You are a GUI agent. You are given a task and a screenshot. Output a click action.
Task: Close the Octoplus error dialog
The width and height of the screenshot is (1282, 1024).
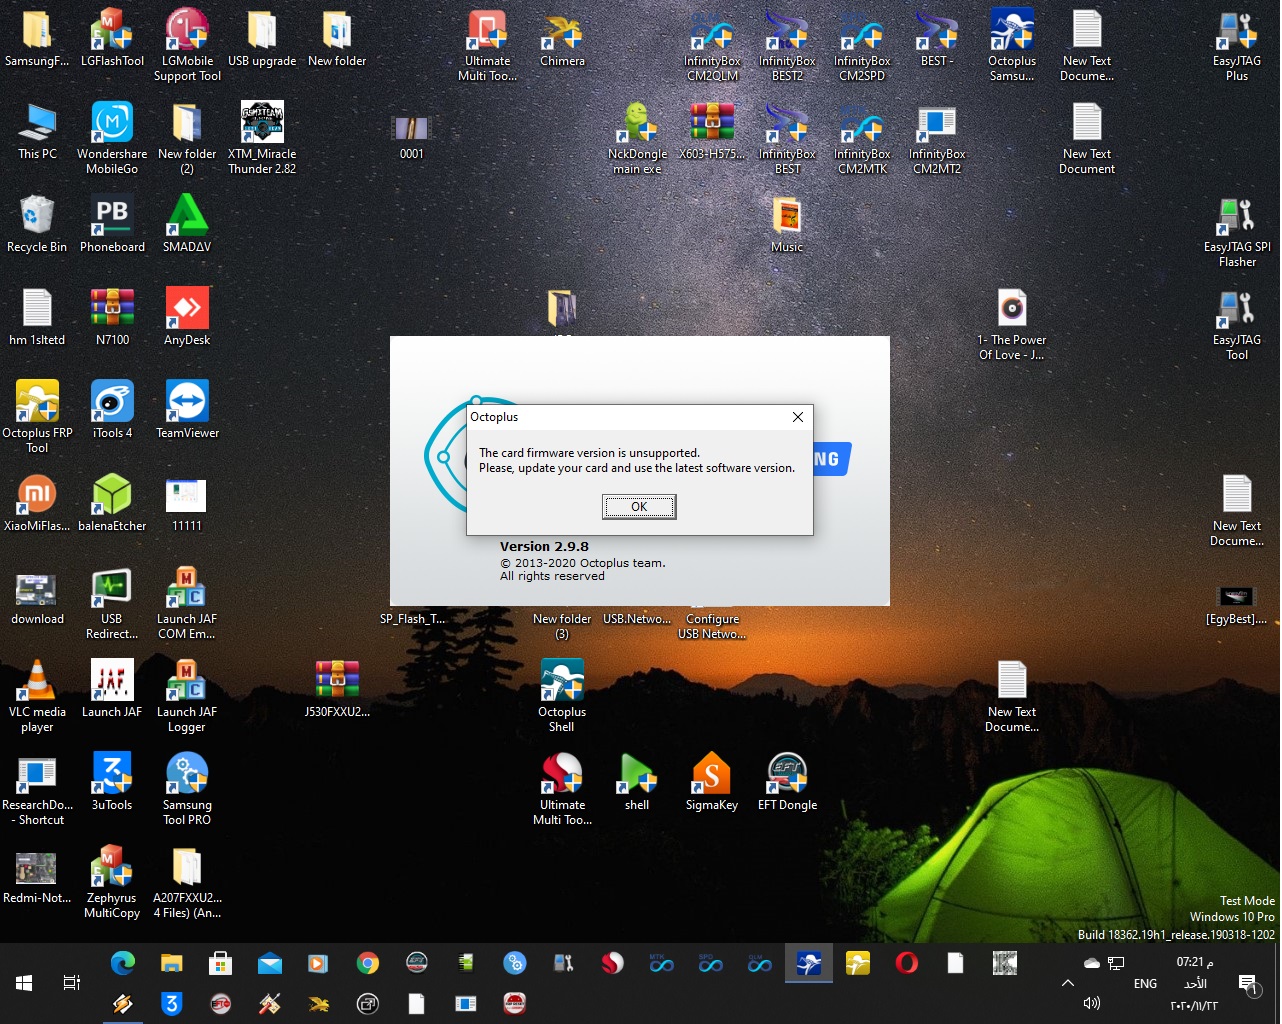tap(798, 417)
